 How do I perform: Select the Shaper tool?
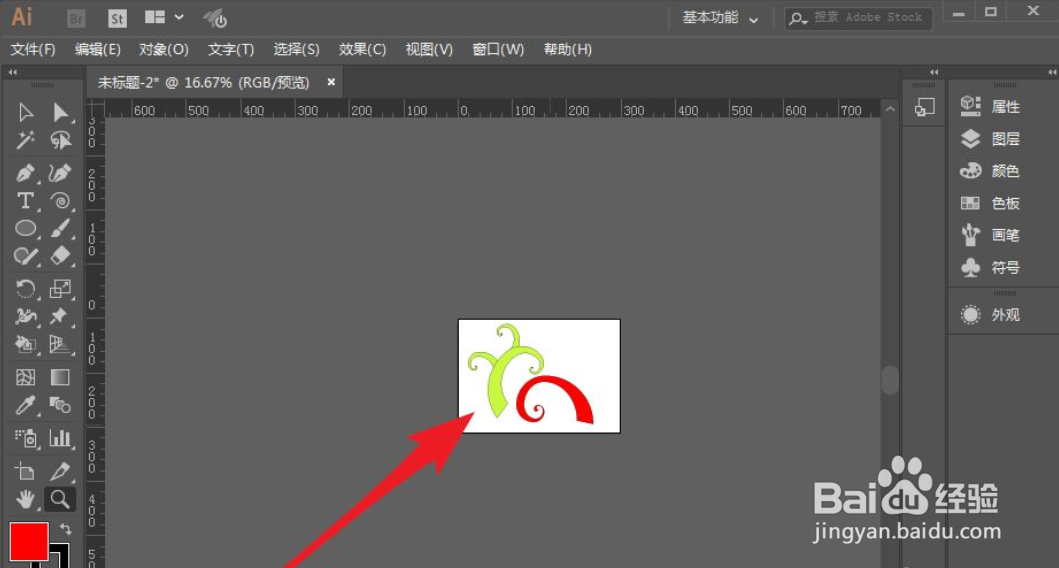[x=26, y=256]
